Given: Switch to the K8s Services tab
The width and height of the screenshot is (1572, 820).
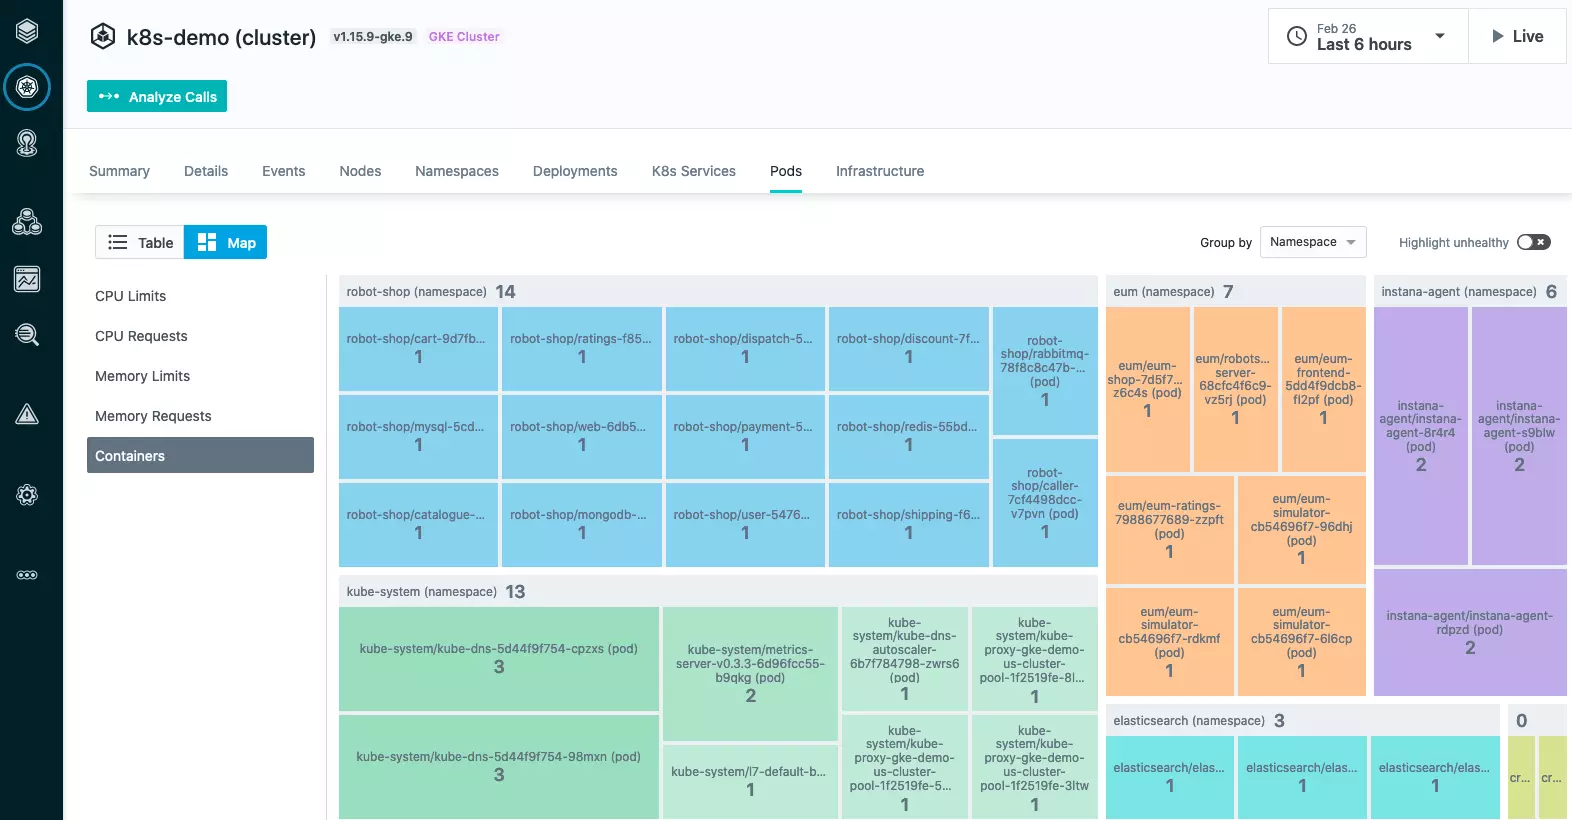Looking at the screenshot, I should [694, 171].
